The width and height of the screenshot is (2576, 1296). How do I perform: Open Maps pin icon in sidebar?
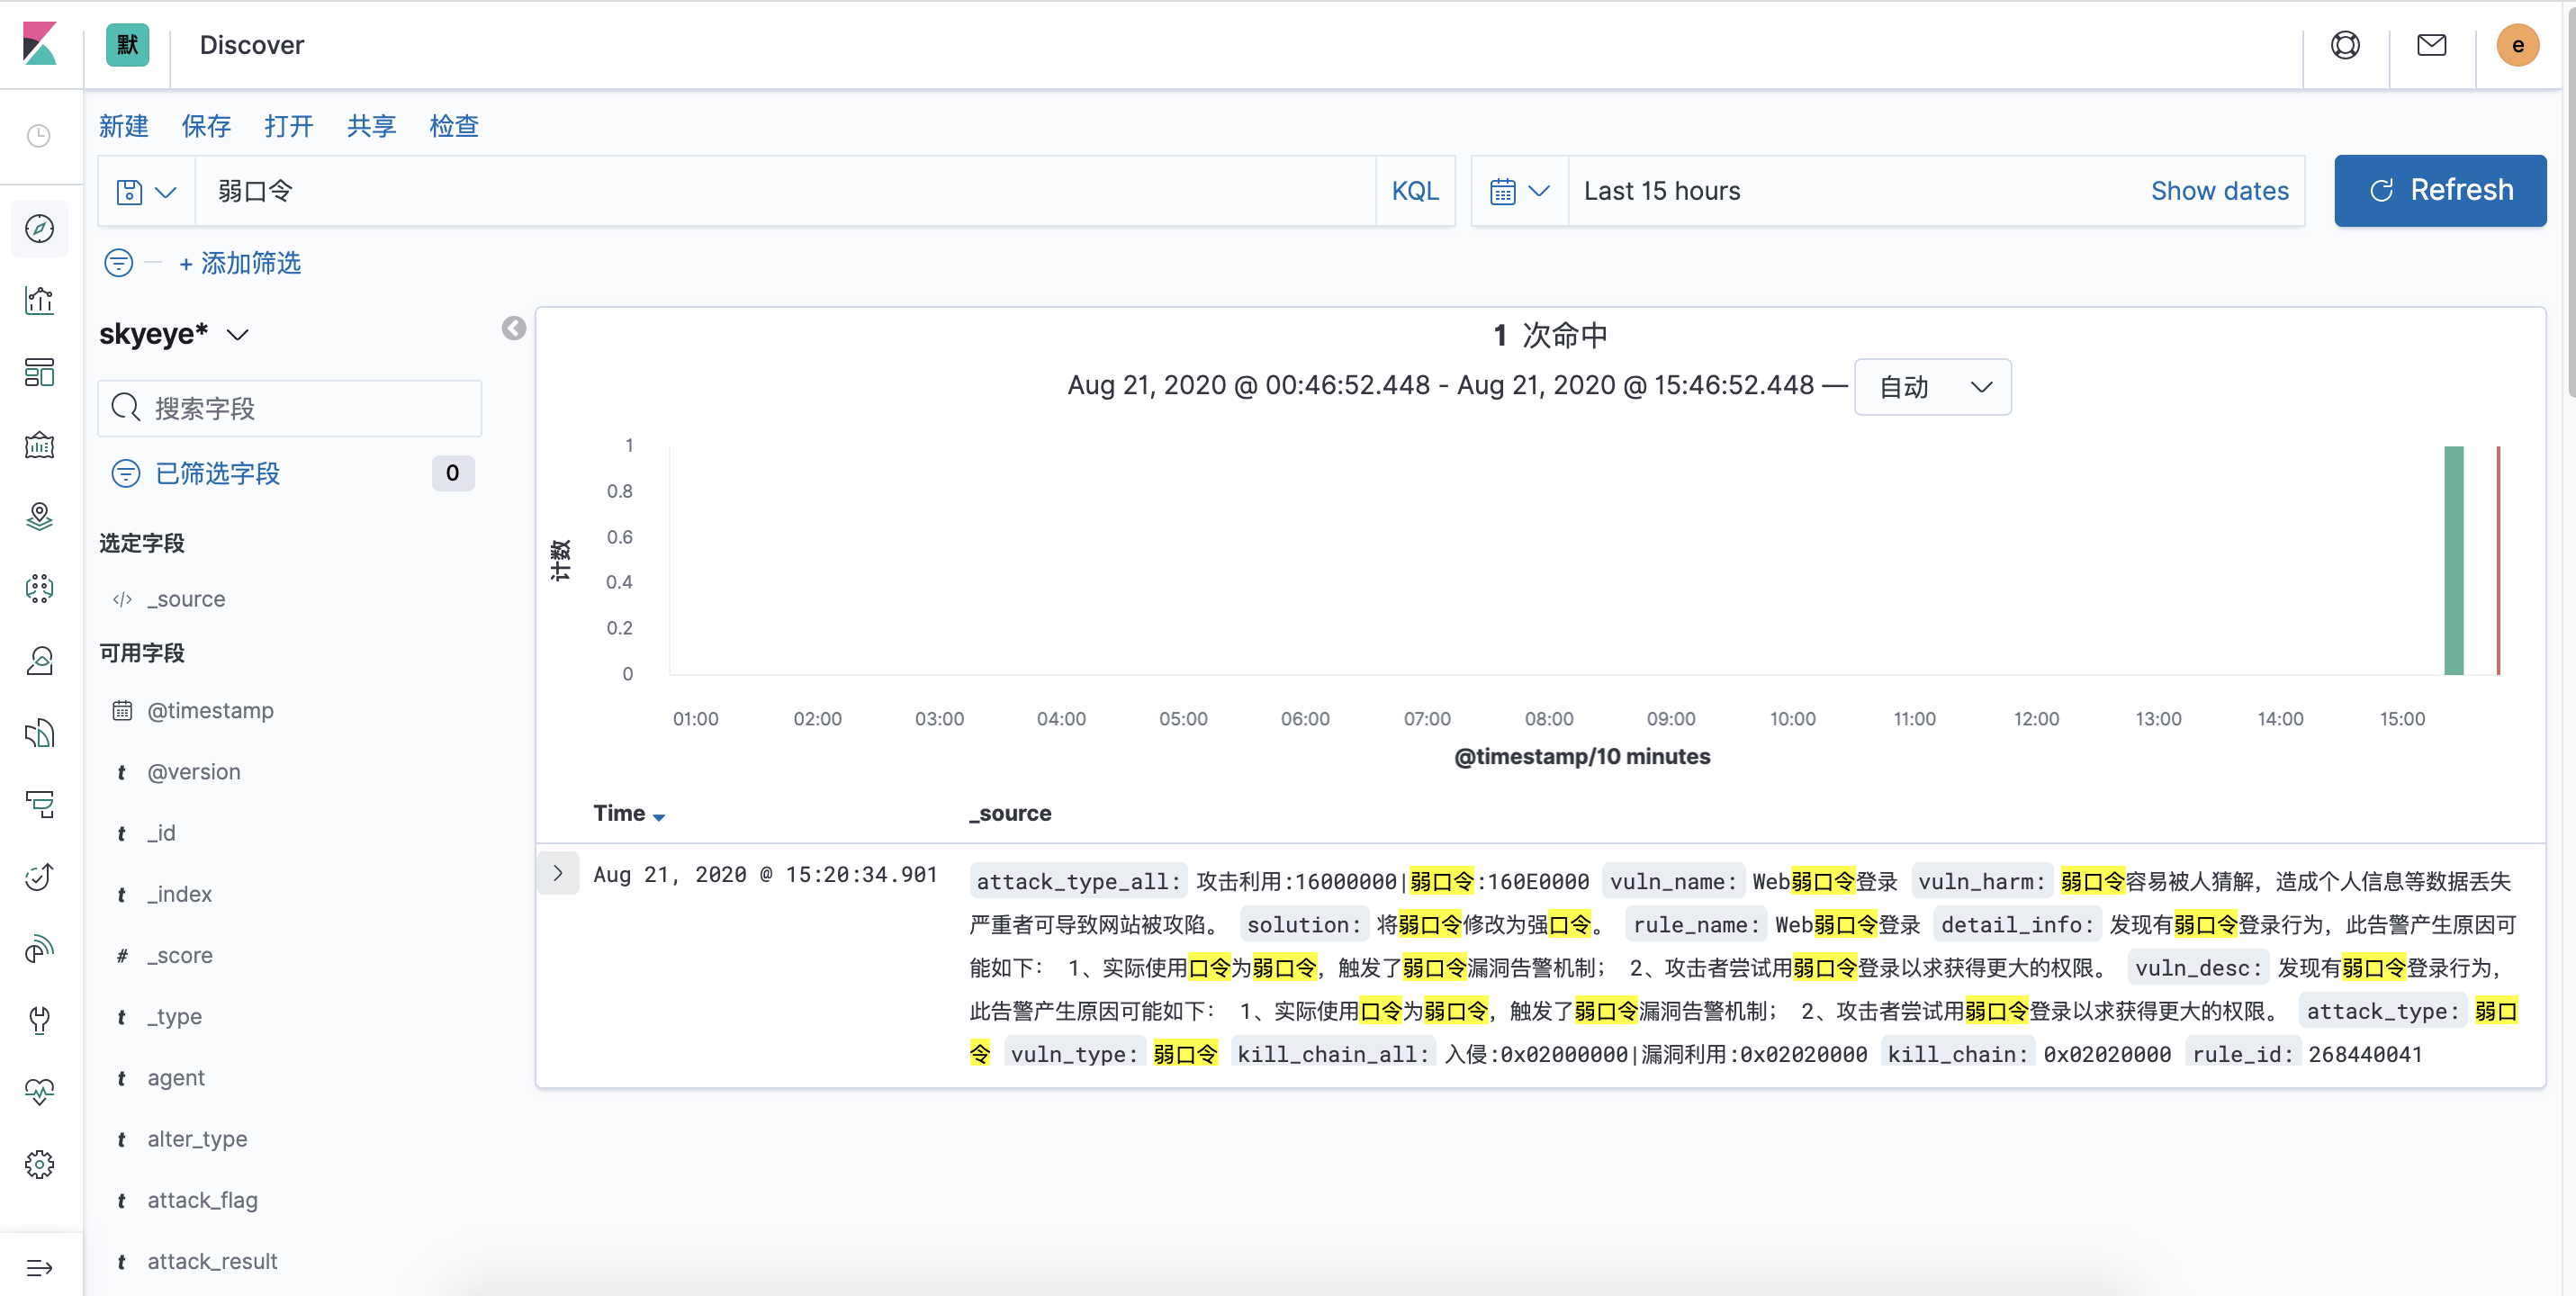click(39, 517)
